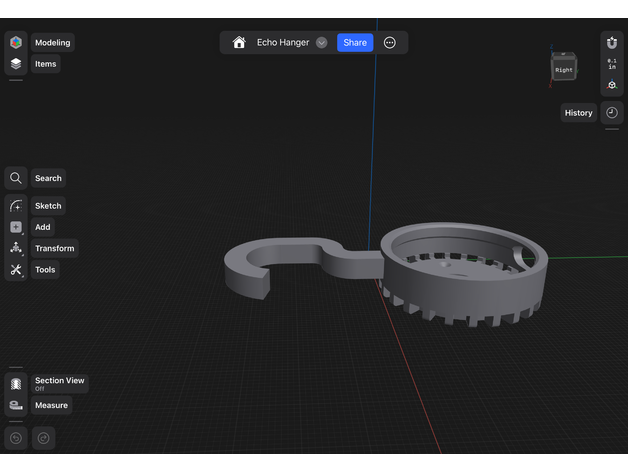Toggle the History clock icon
Image resolution: width=628 pixels, height=472 pixels.
(612, 113)
